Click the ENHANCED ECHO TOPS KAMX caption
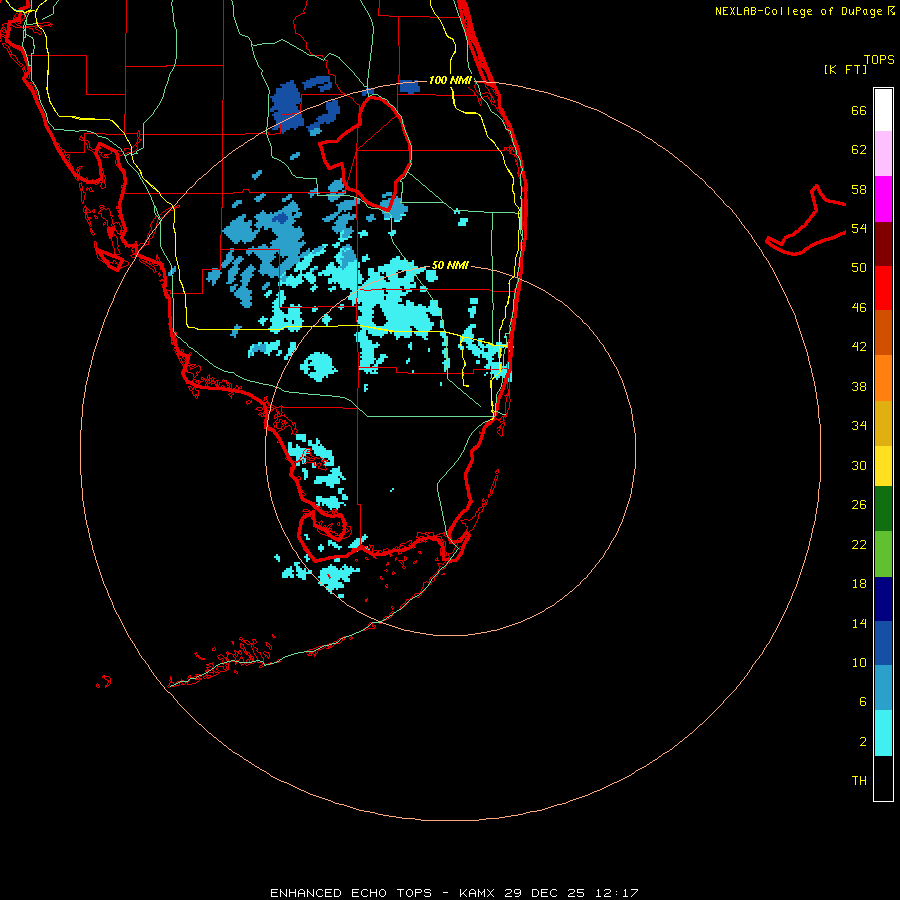This screenshot has height=900, width=900. 454,893
